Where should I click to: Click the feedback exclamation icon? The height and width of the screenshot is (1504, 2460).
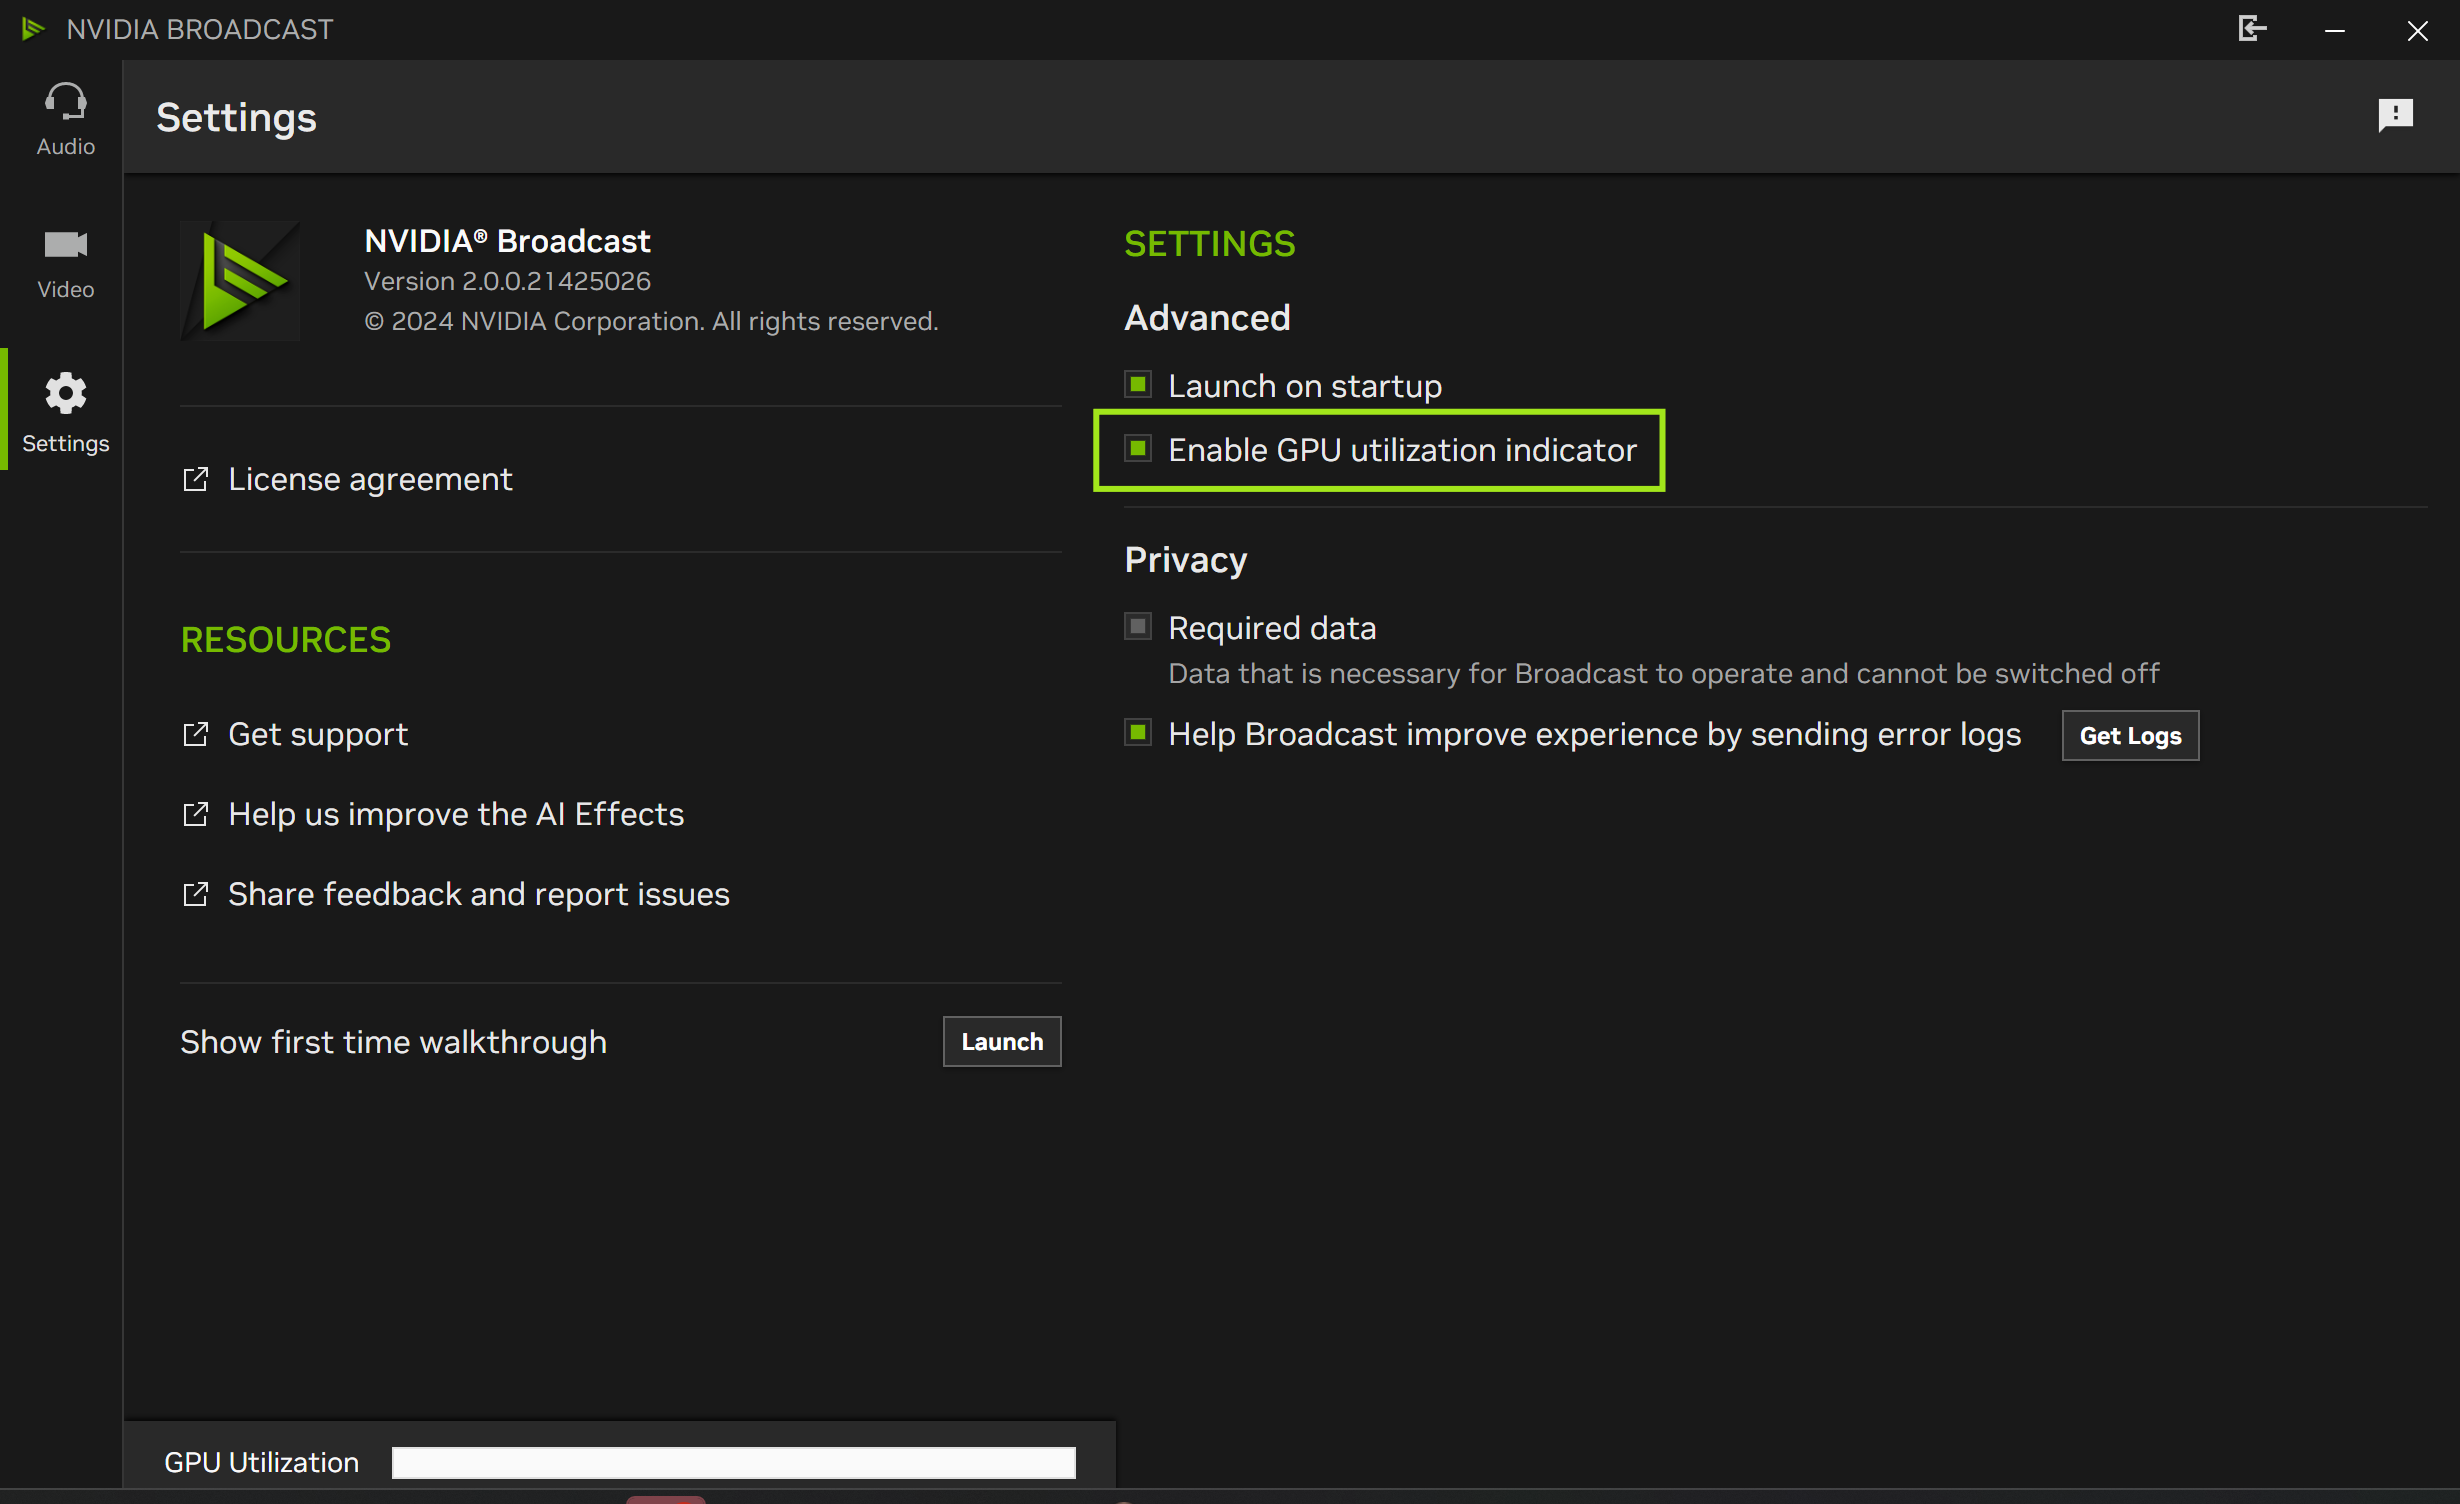2395,115
